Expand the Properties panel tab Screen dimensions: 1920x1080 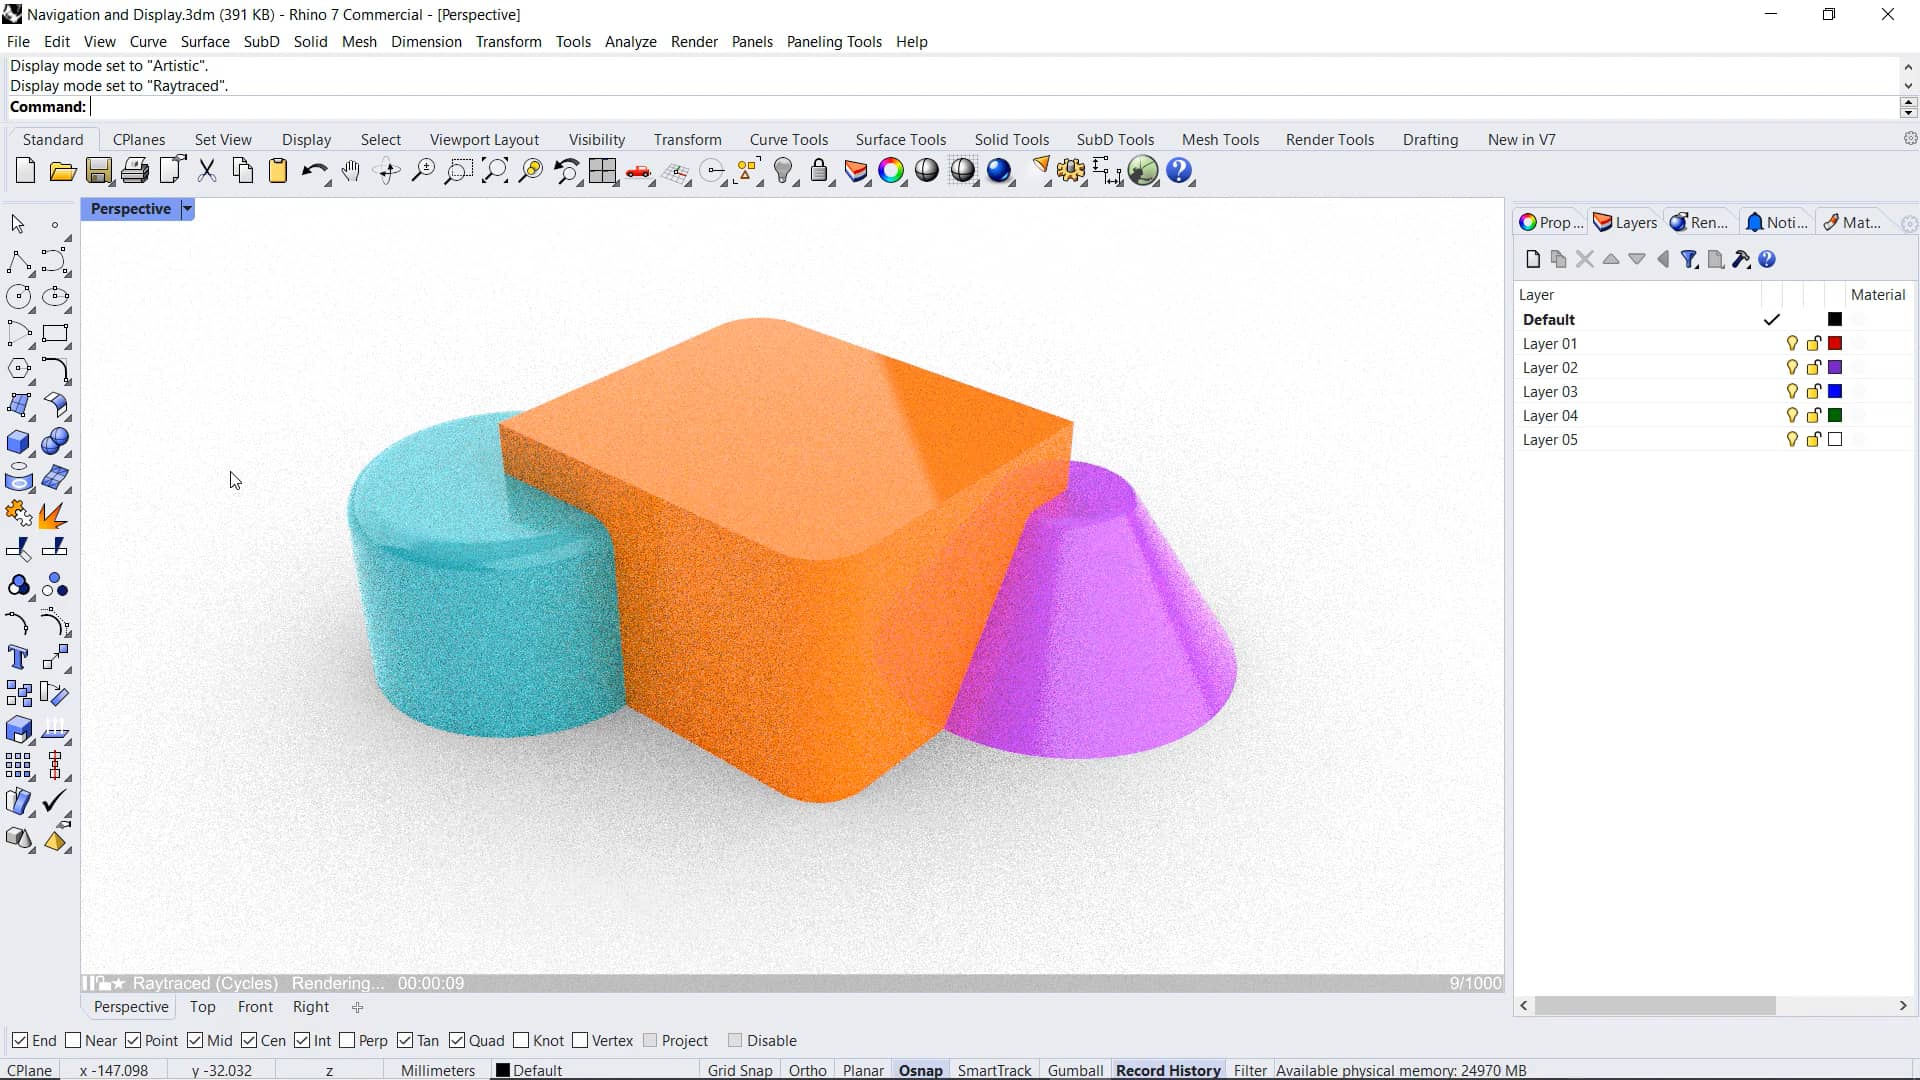coord(1549,221)
